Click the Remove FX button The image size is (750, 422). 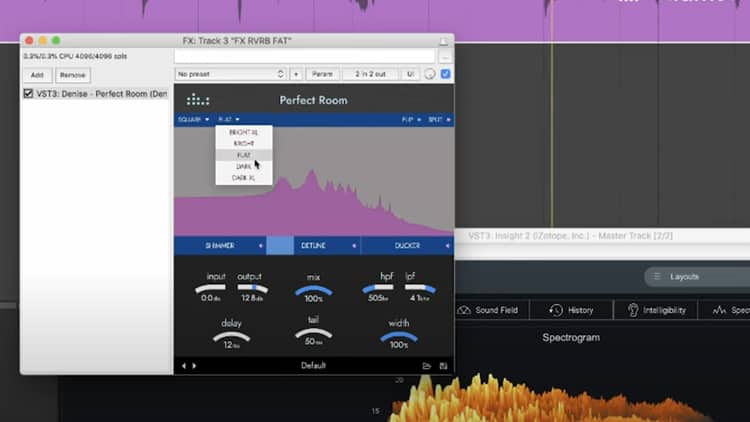[x=73, y=75]
